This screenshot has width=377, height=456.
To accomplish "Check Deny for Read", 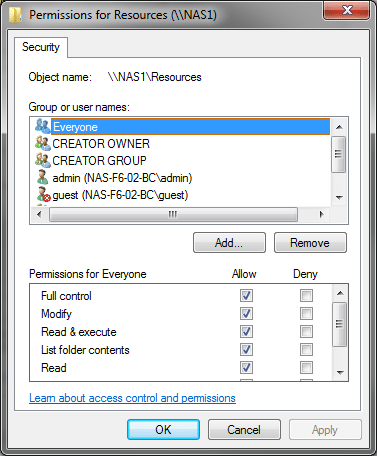I will (x=306, y=367).
